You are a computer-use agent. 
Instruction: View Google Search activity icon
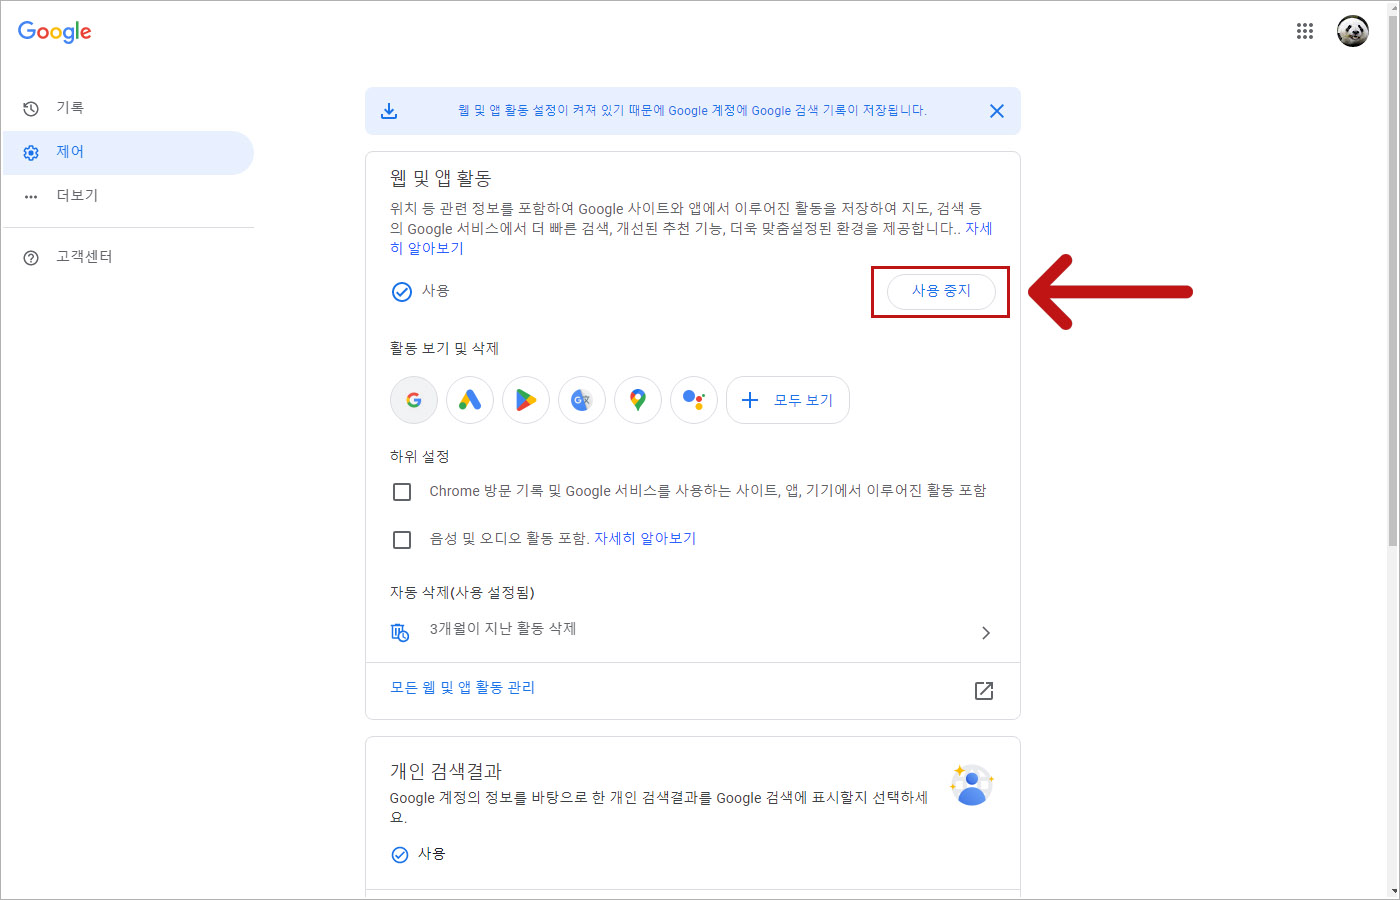(x=414, y=400)
